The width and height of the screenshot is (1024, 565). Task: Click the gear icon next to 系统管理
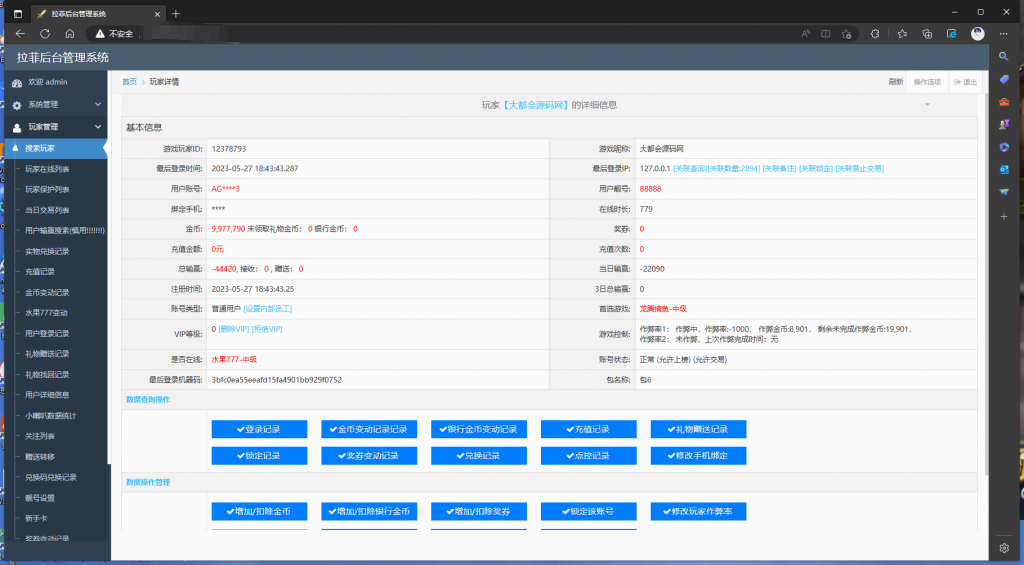click(x=17, y=105)
